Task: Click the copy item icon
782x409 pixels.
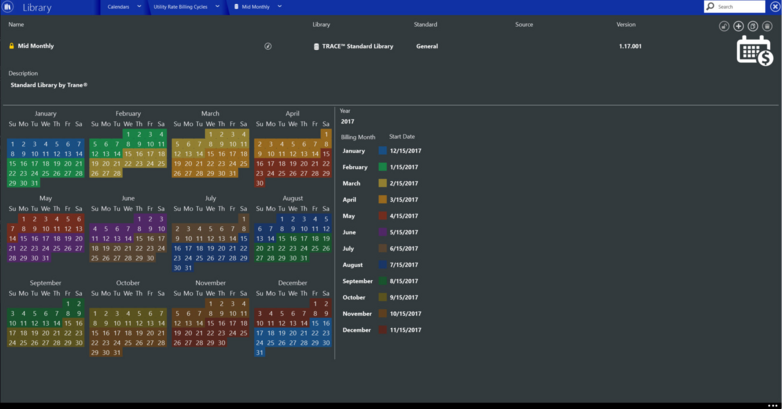Action: (x=753, y=26)
